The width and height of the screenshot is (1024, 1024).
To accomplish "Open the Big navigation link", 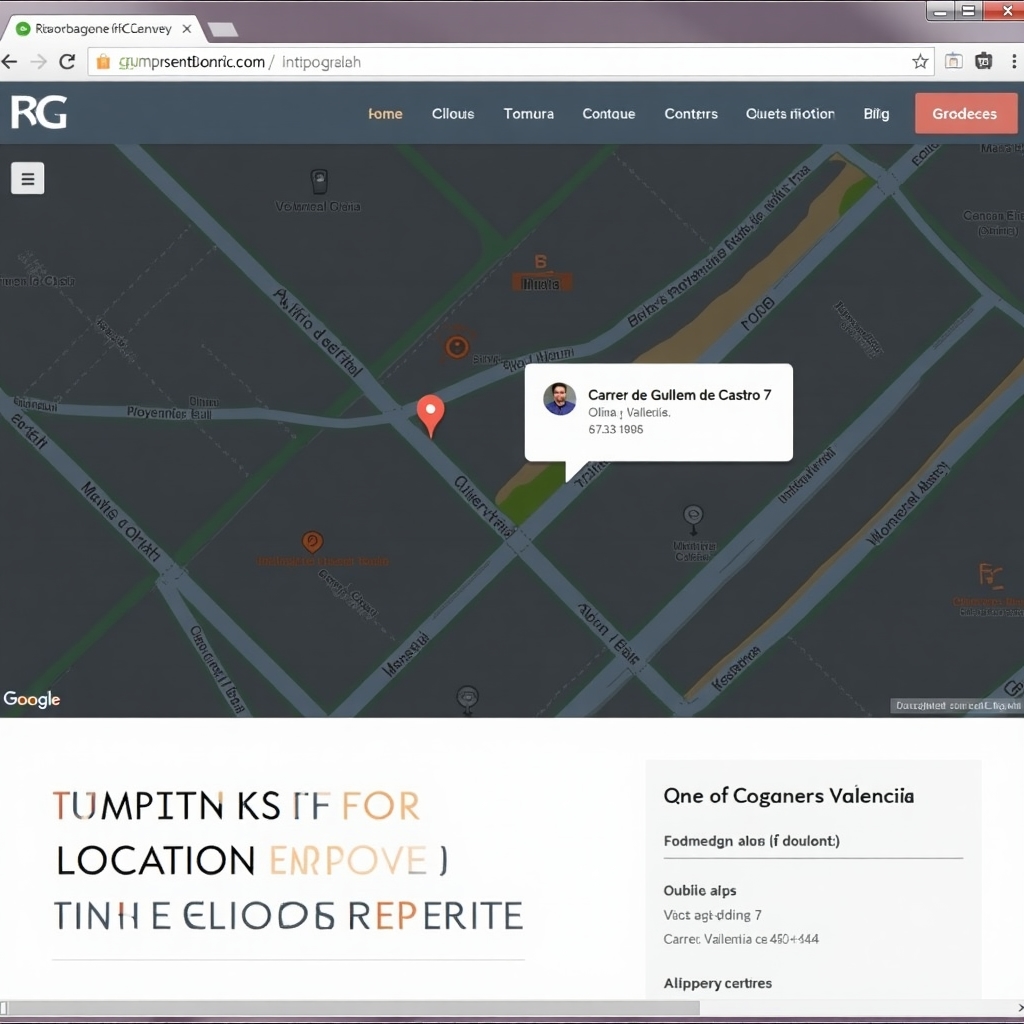I will pyautogui.click(x=876, y=114).
